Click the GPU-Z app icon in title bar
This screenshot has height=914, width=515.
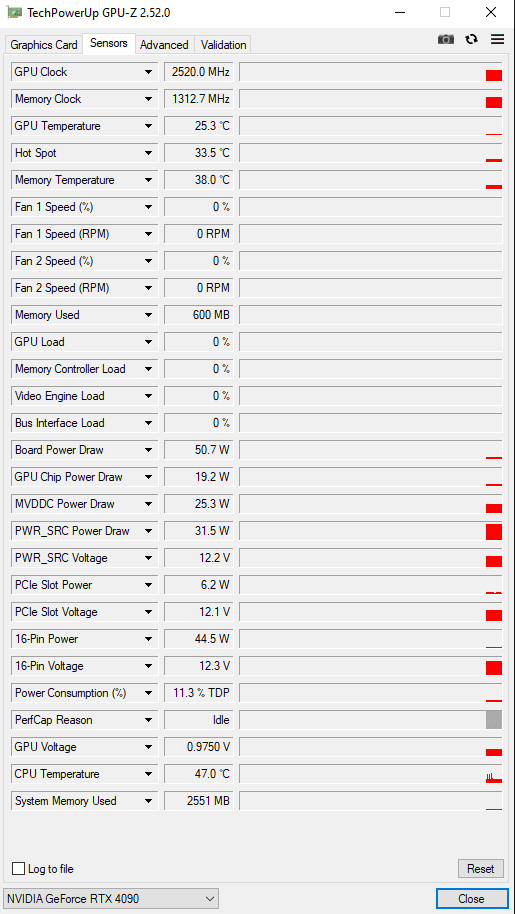(x=15, y=12)
